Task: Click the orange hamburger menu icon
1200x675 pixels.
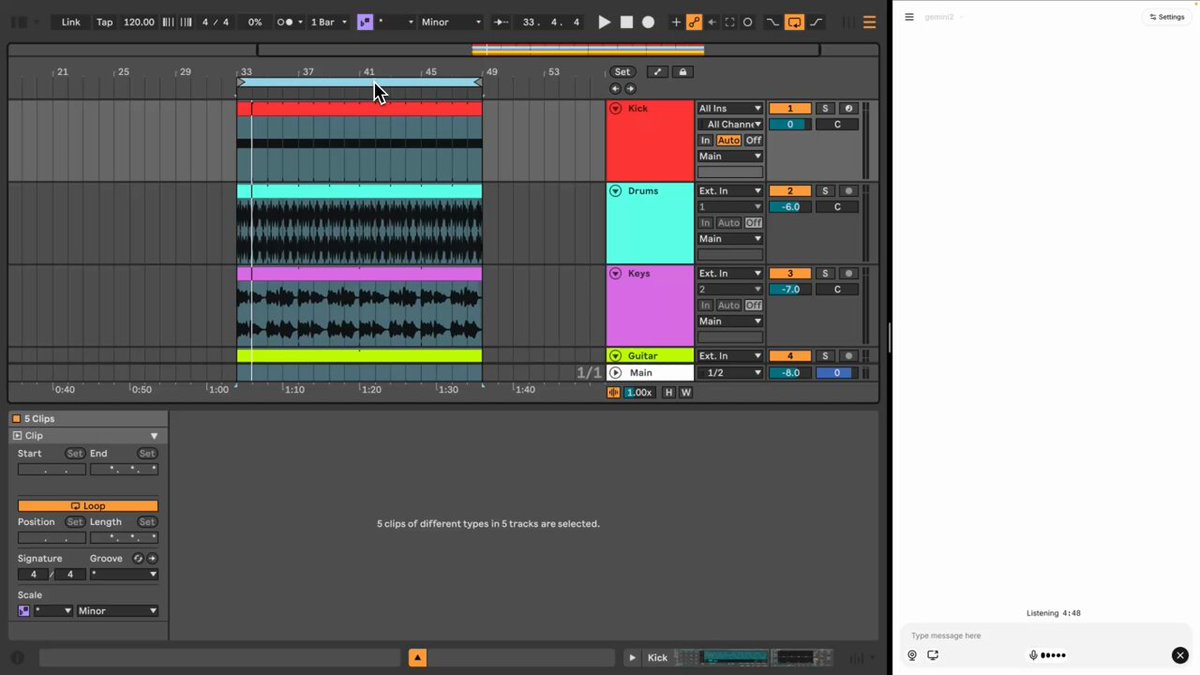Action: pos(869,22)
